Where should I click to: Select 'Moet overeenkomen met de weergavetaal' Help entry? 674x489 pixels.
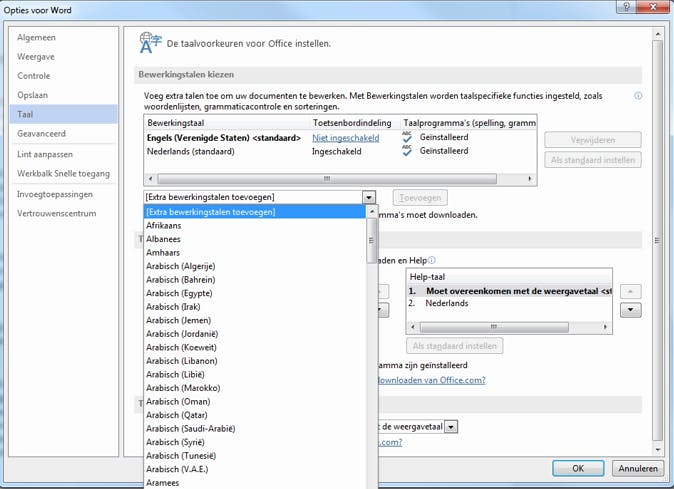click(509, 291)
